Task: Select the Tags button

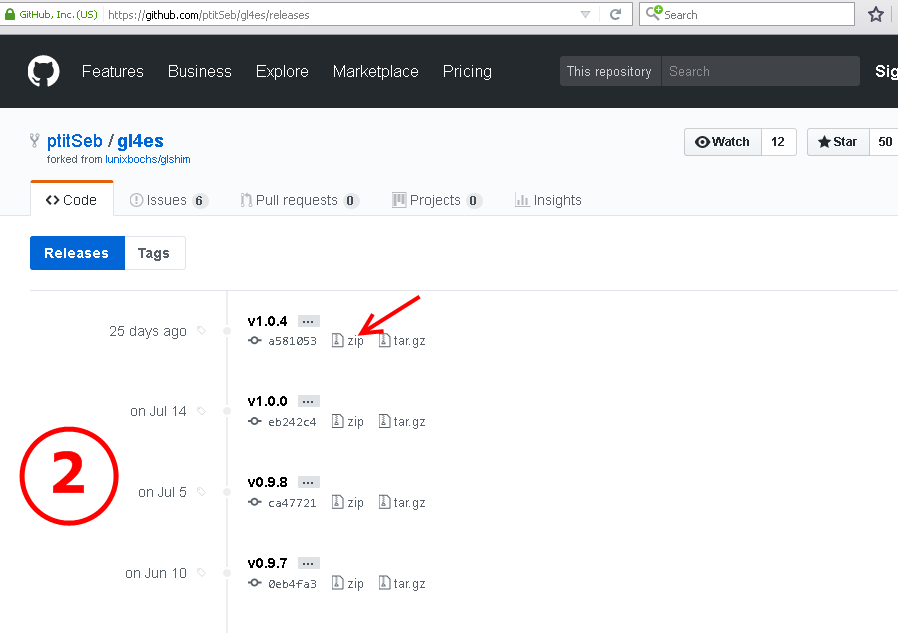Action: click(155, 253)
